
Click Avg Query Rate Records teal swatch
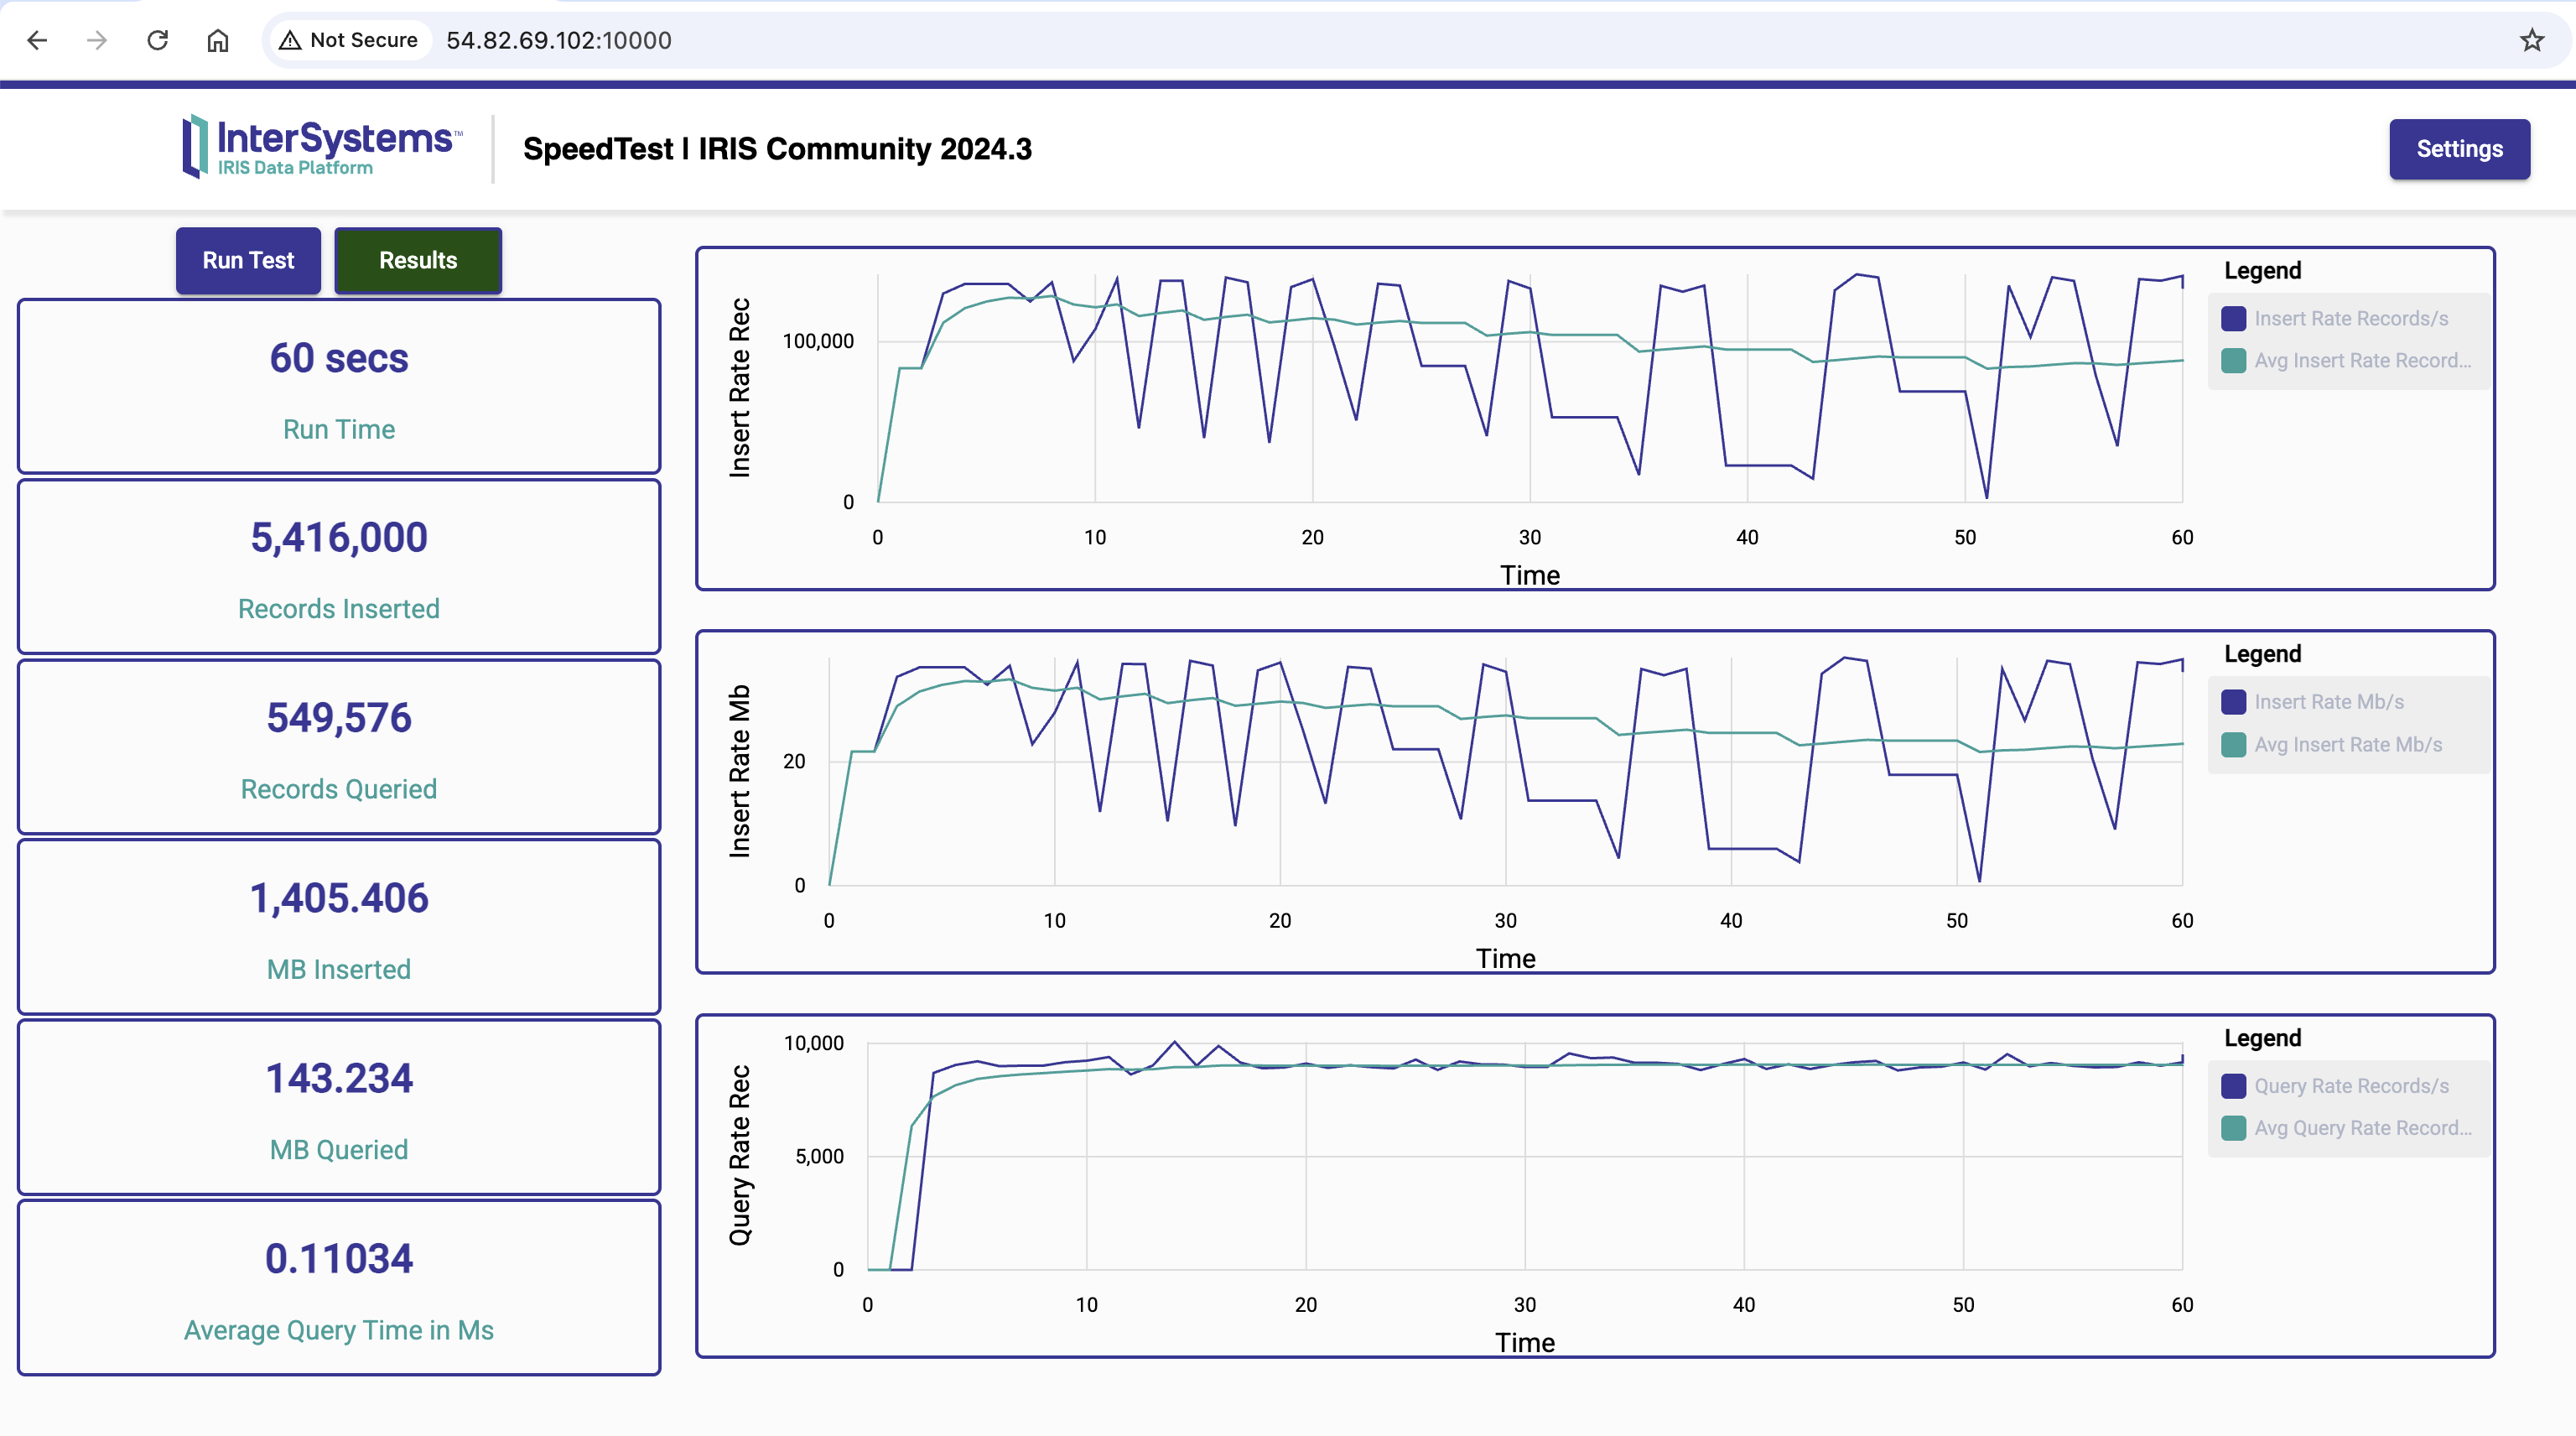pyautogui.click(x=2233, y=1128)
